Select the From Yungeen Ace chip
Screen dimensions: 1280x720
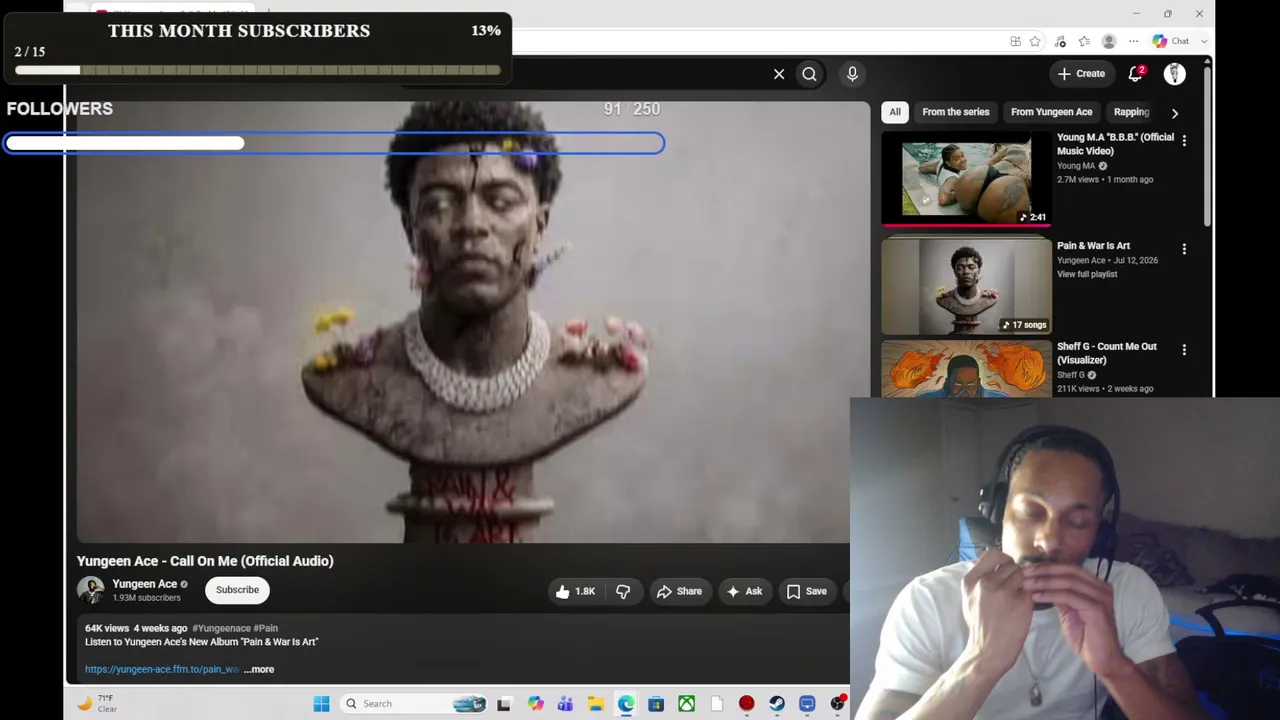pos(1051,112)
